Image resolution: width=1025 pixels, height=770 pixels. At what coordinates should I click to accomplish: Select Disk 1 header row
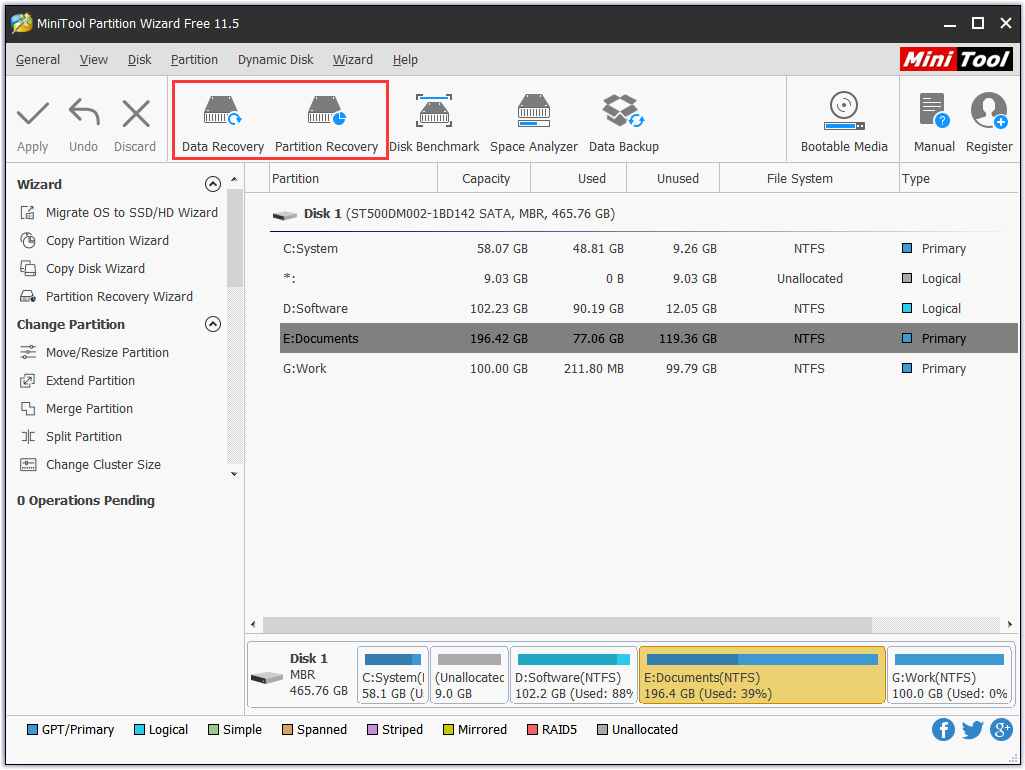coord(643,214)
